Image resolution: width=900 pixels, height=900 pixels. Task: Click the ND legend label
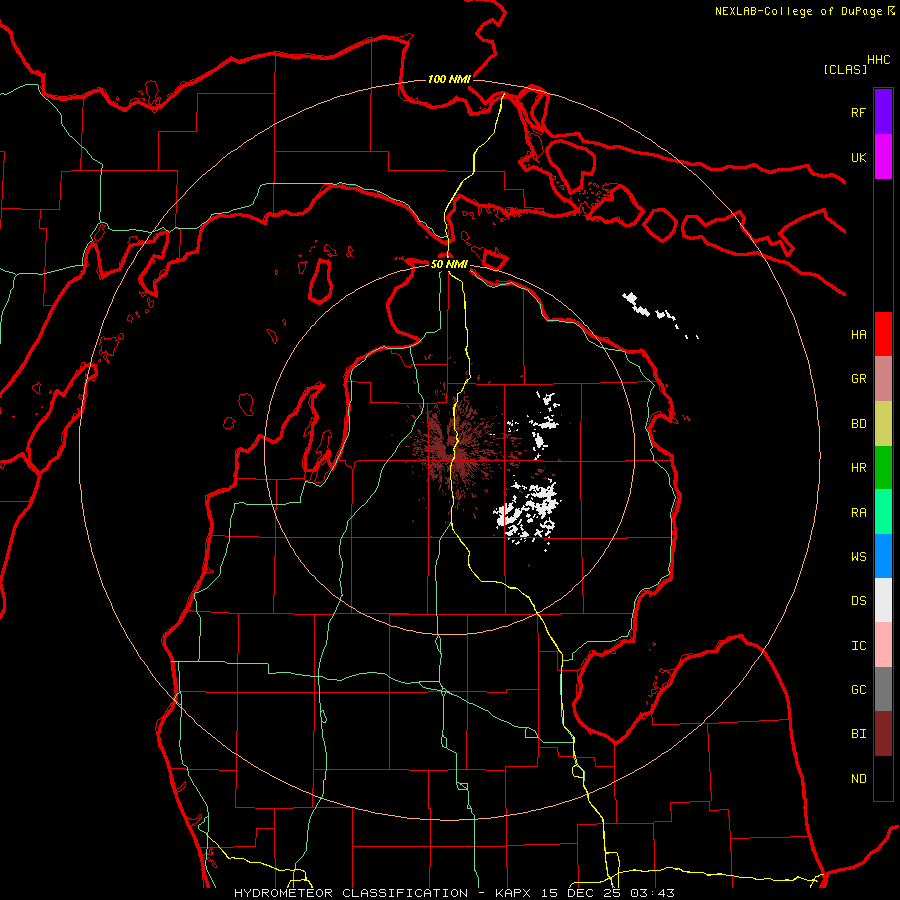click(859, 779)
